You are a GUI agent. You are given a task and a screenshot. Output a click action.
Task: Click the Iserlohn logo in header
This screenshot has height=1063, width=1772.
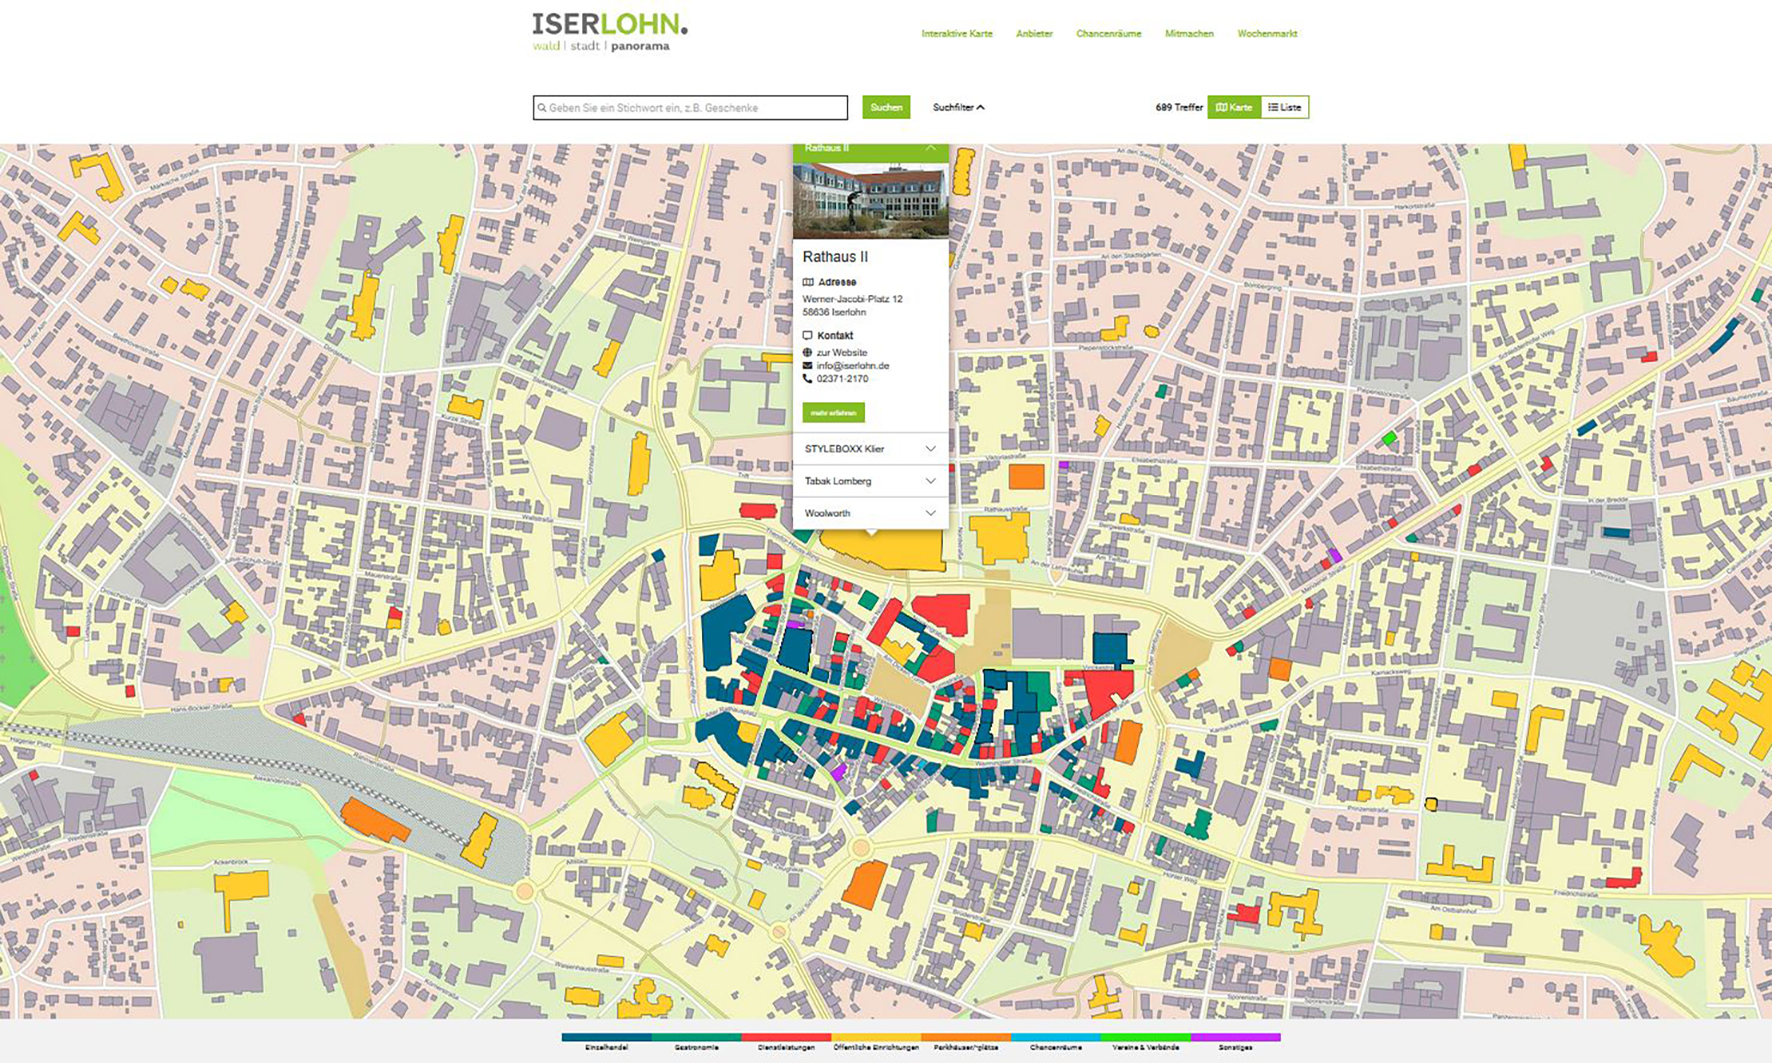609,32
